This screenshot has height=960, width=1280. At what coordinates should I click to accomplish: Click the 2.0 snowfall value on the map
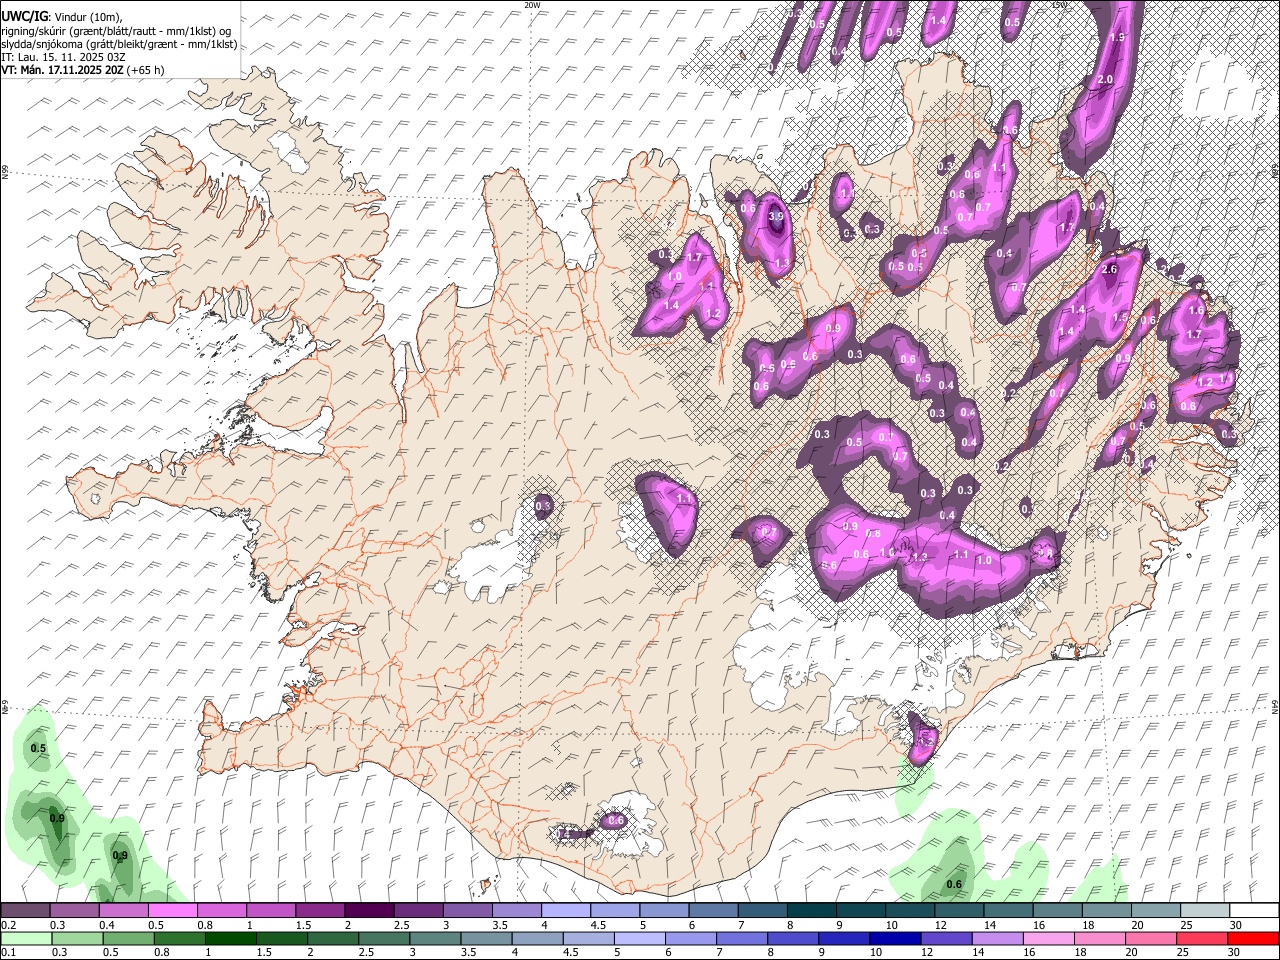tap(1105, 80)
